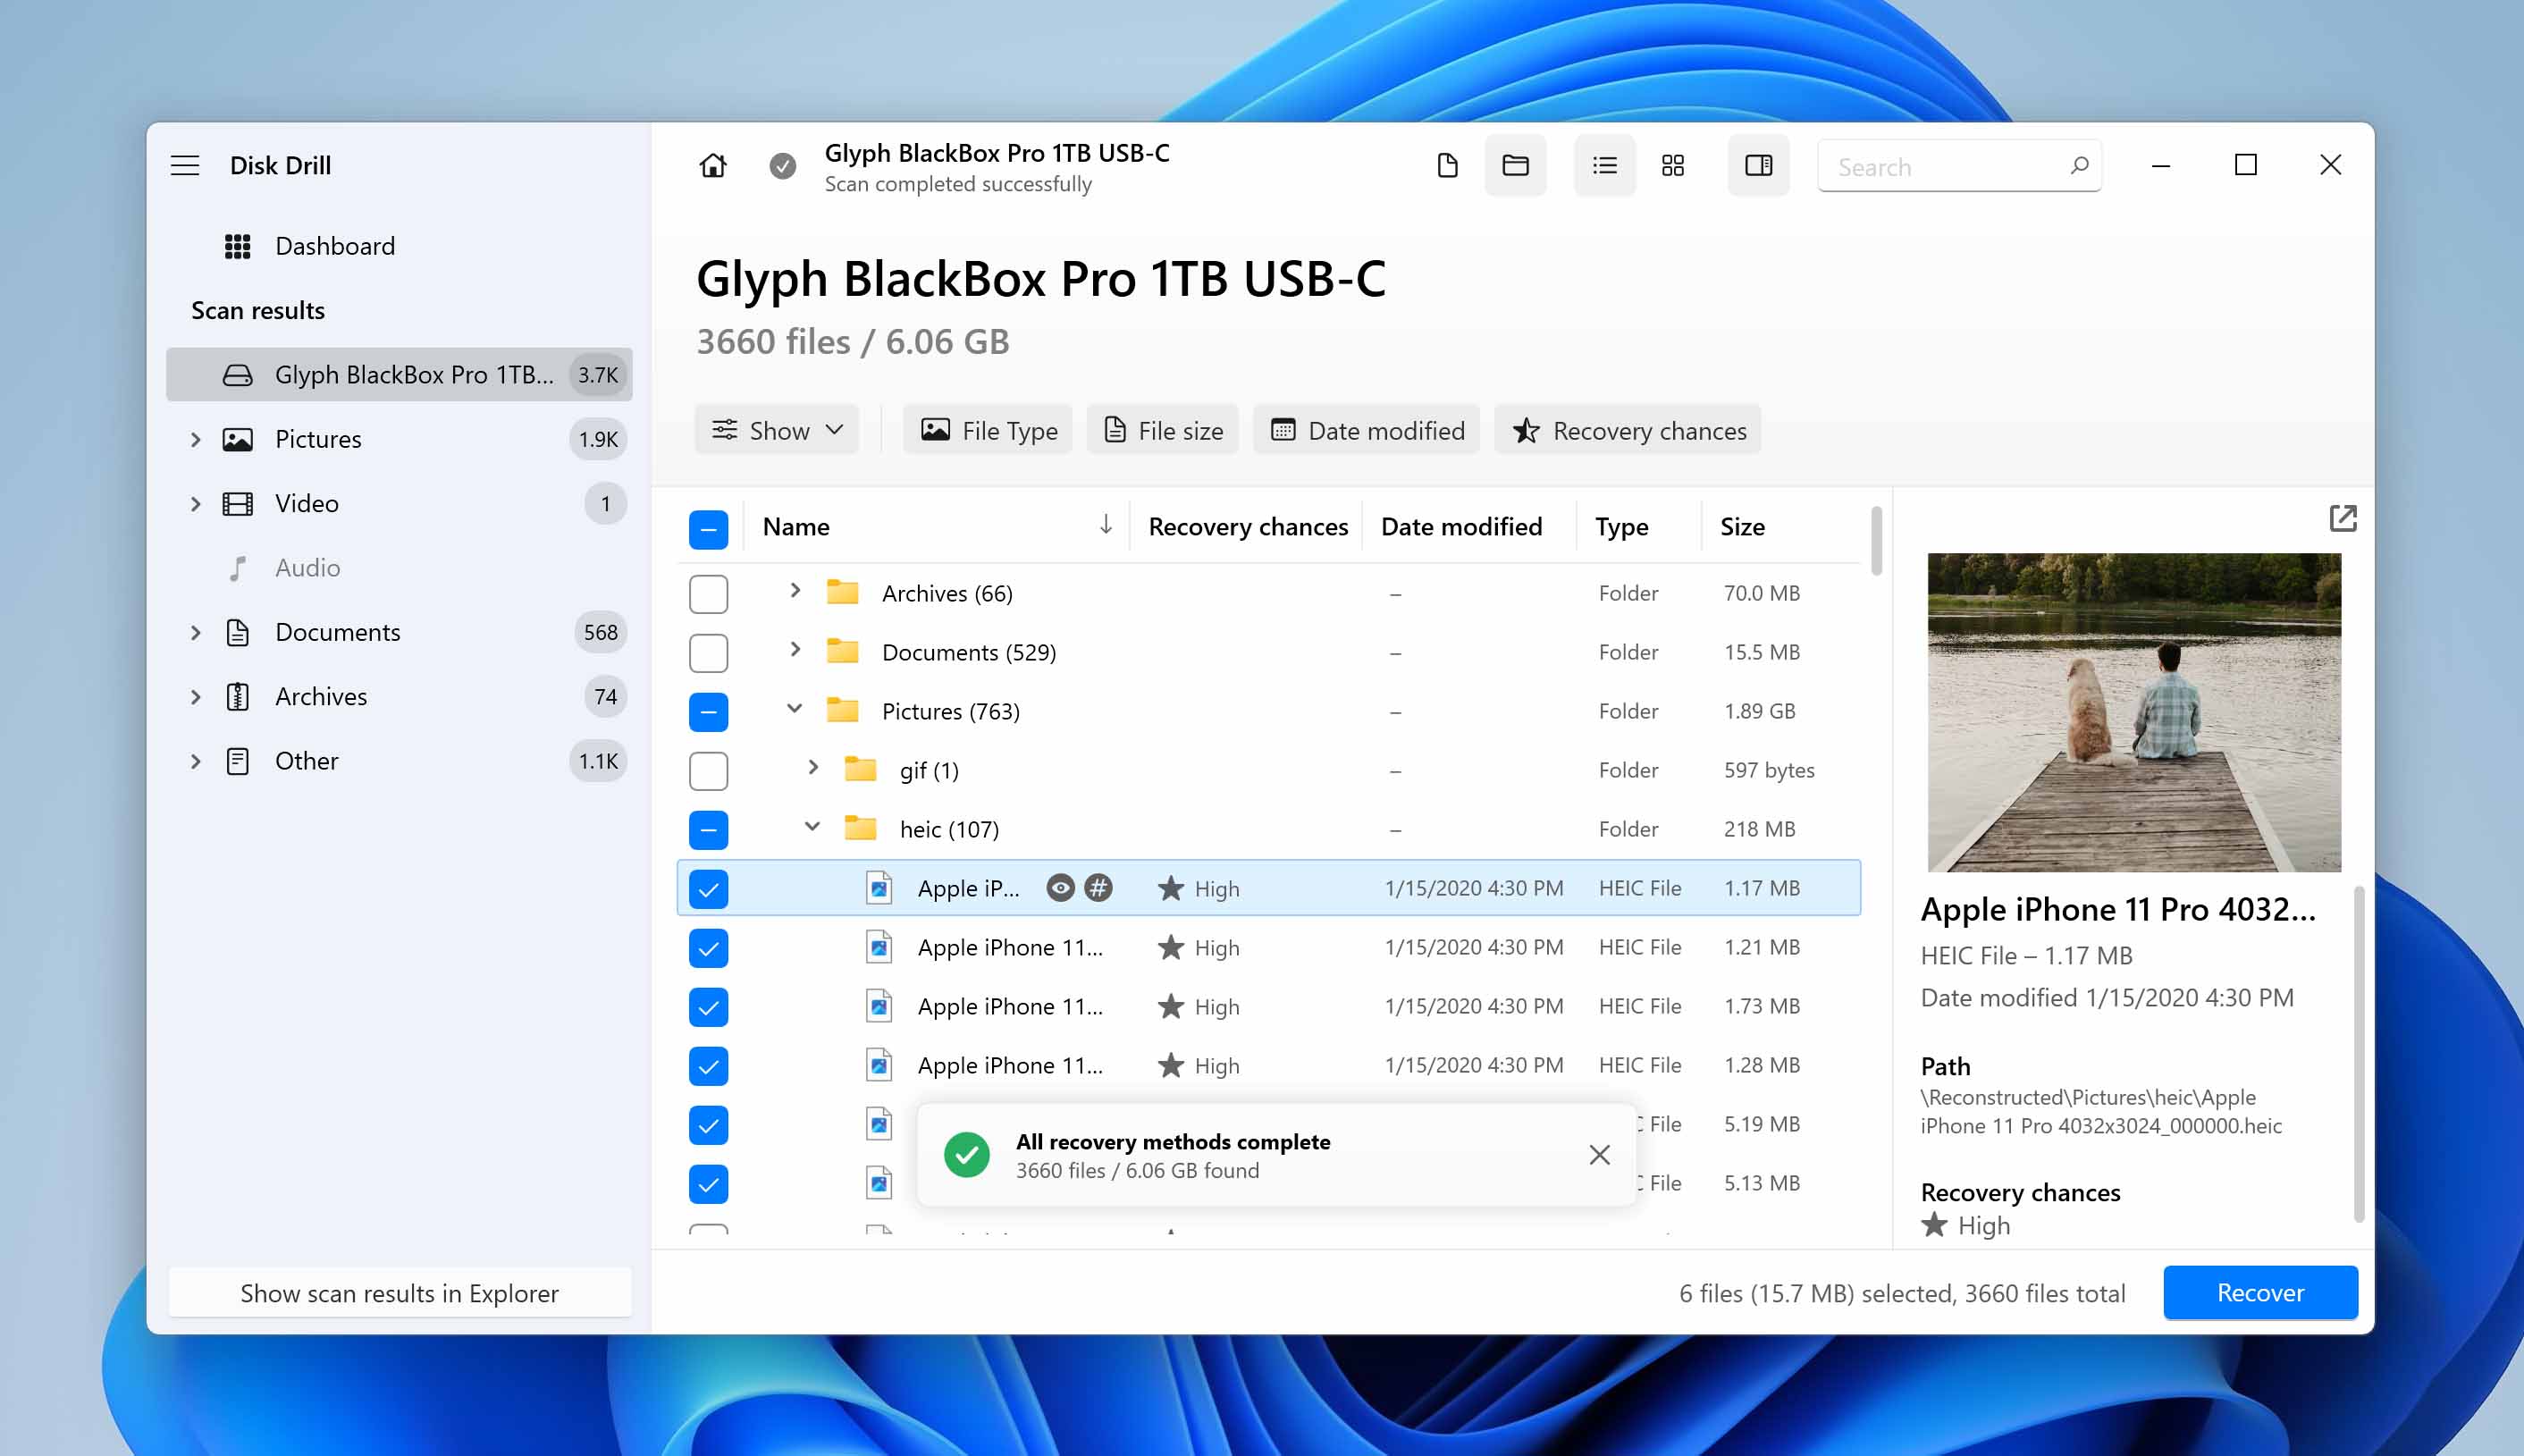Uncheck the 1.17 MB HEIC file
This screenshot has height=1456, width=2524.
coord(708,889)
